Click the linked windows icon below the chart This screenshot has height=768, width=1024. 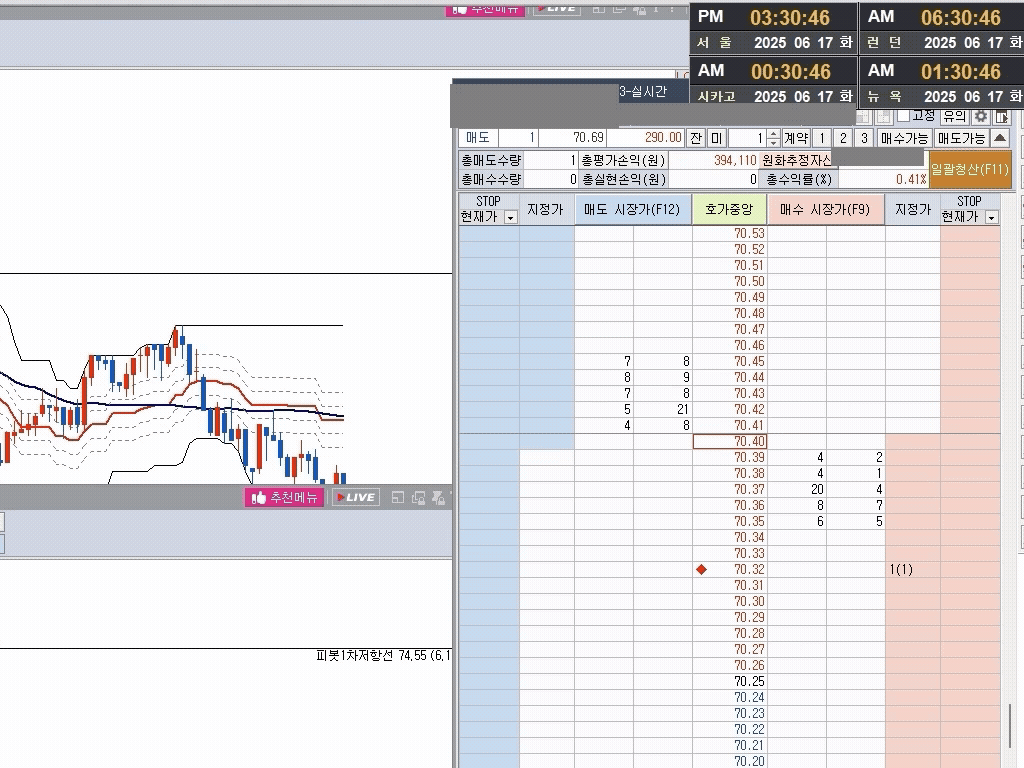pyautogui.click(x=418, y=497)
